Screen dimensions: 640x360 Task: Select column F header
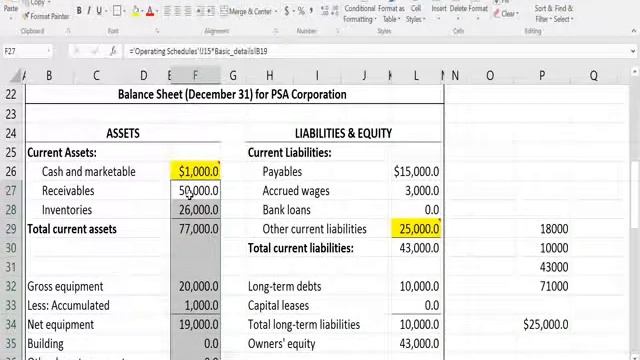(195, 76)
